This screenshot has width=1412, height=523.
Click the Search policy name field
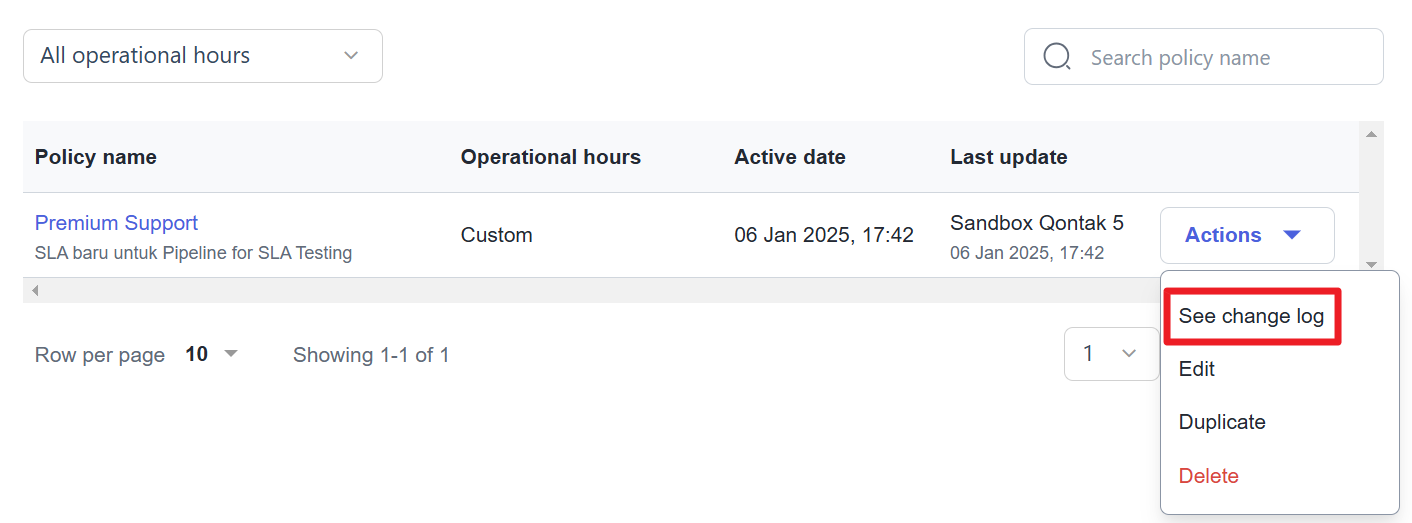[1204, 57]
